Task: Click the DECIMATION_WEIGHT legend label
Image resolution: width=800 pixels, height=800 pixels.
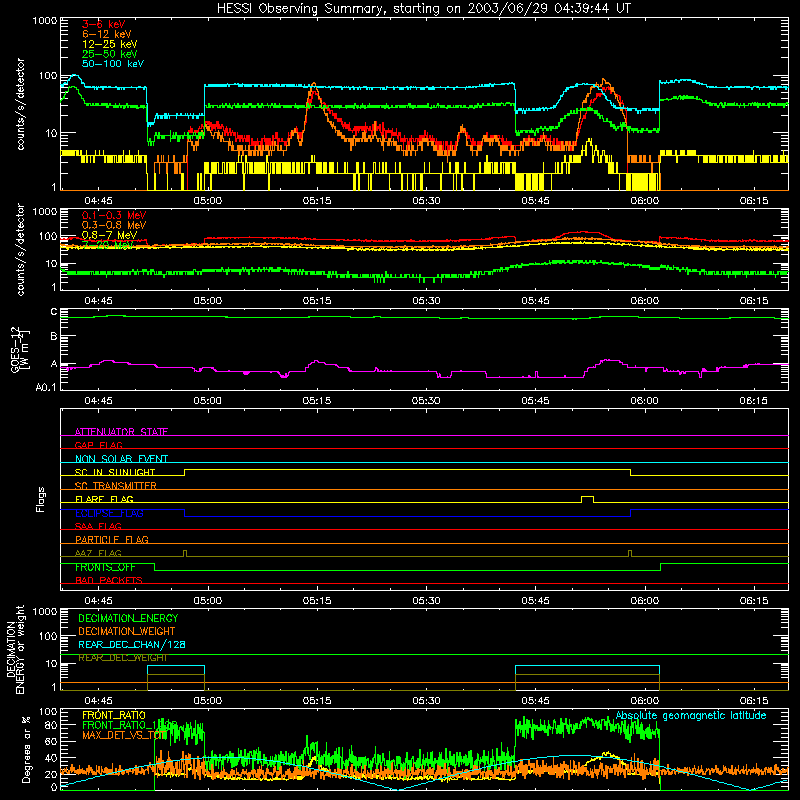Action: [127, 631]
